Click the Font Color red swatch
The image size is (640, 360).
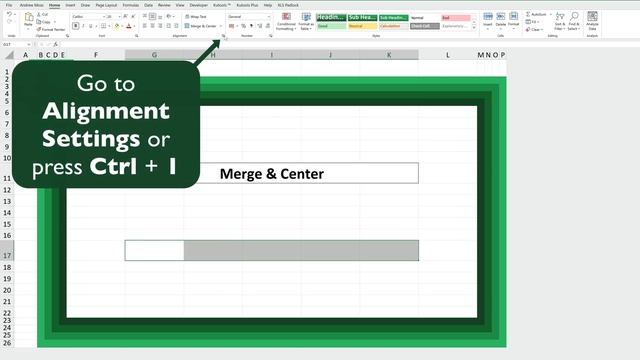point(129,26)
